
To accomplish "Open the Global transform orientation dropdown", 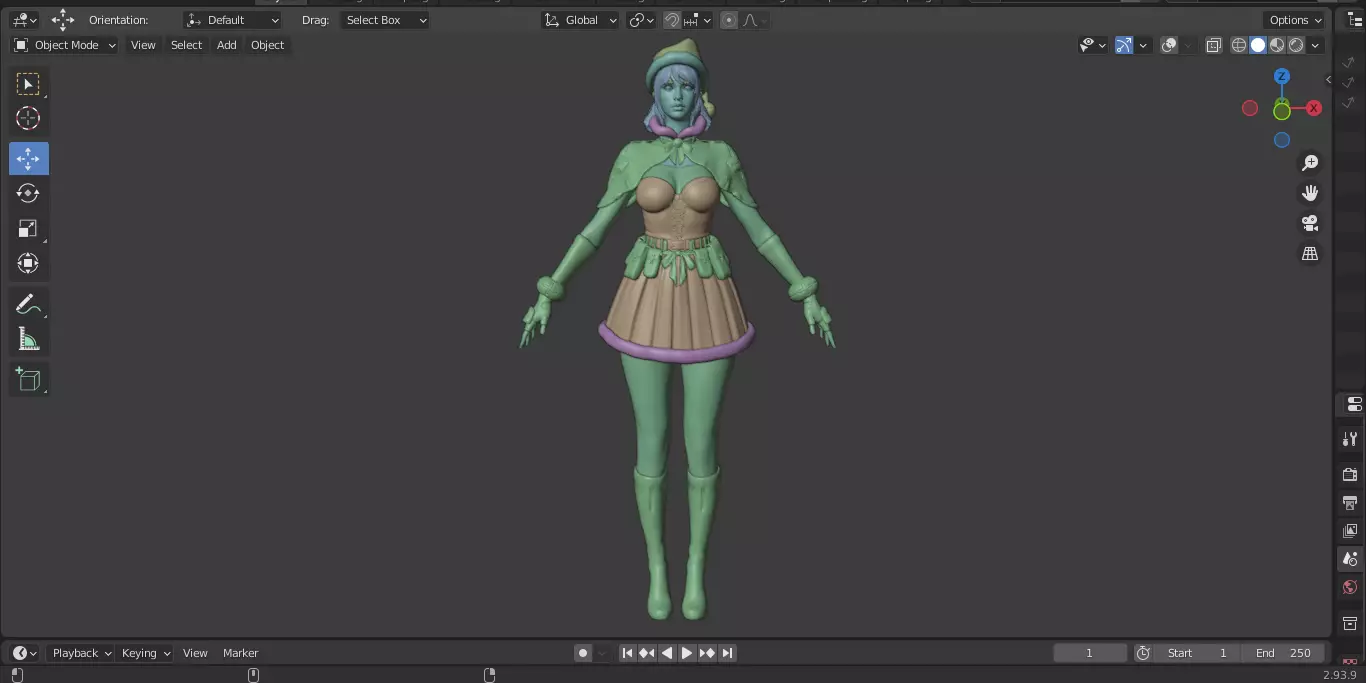I will pyautogui.click(x=580, y=20).
